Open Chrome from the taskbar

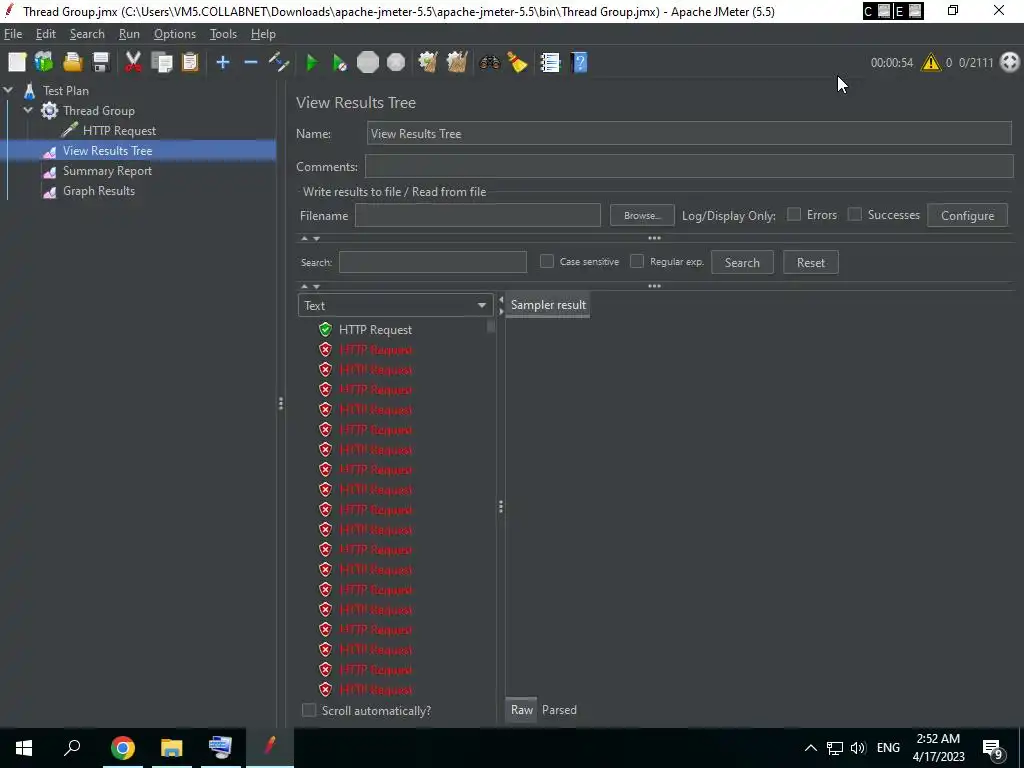click(x=123, y=748)
